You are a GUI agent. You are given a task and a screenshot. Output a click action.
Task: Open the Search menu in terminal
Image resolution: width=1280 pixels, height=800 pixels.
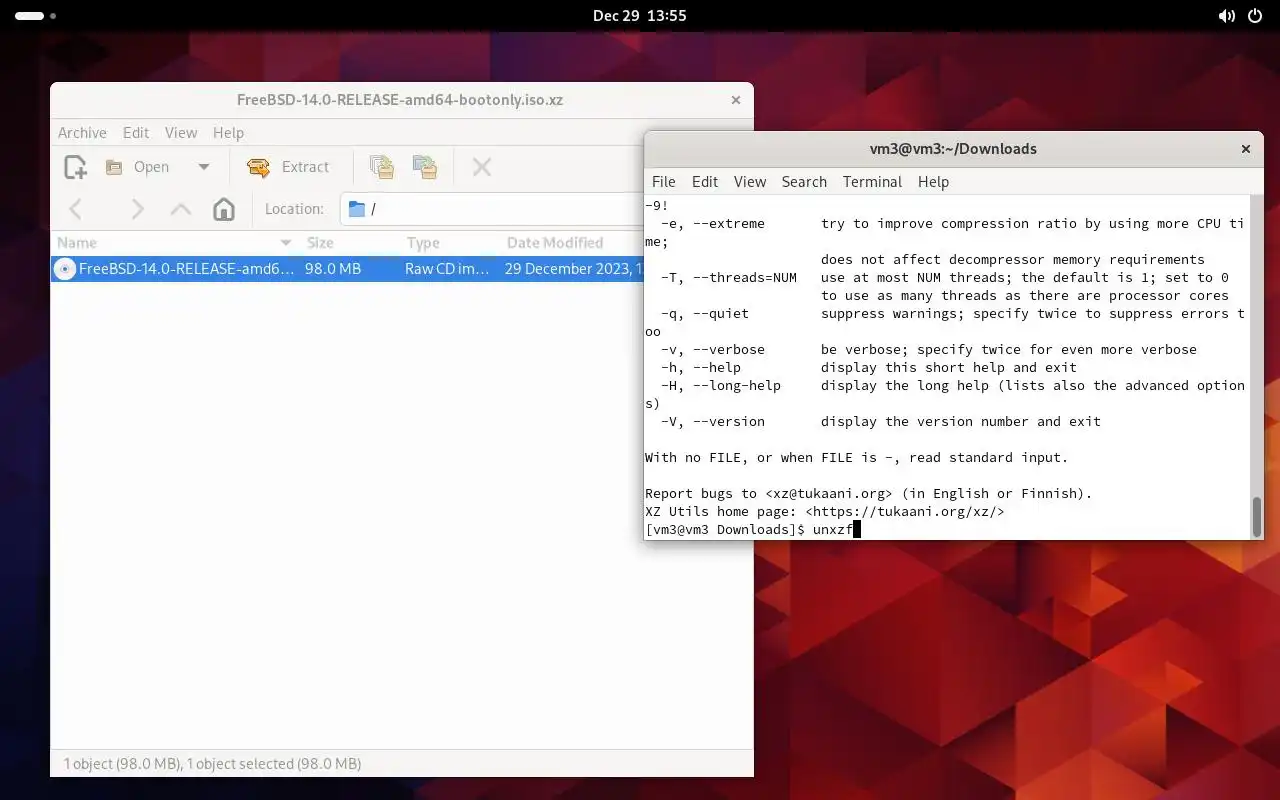coord(804,182)
